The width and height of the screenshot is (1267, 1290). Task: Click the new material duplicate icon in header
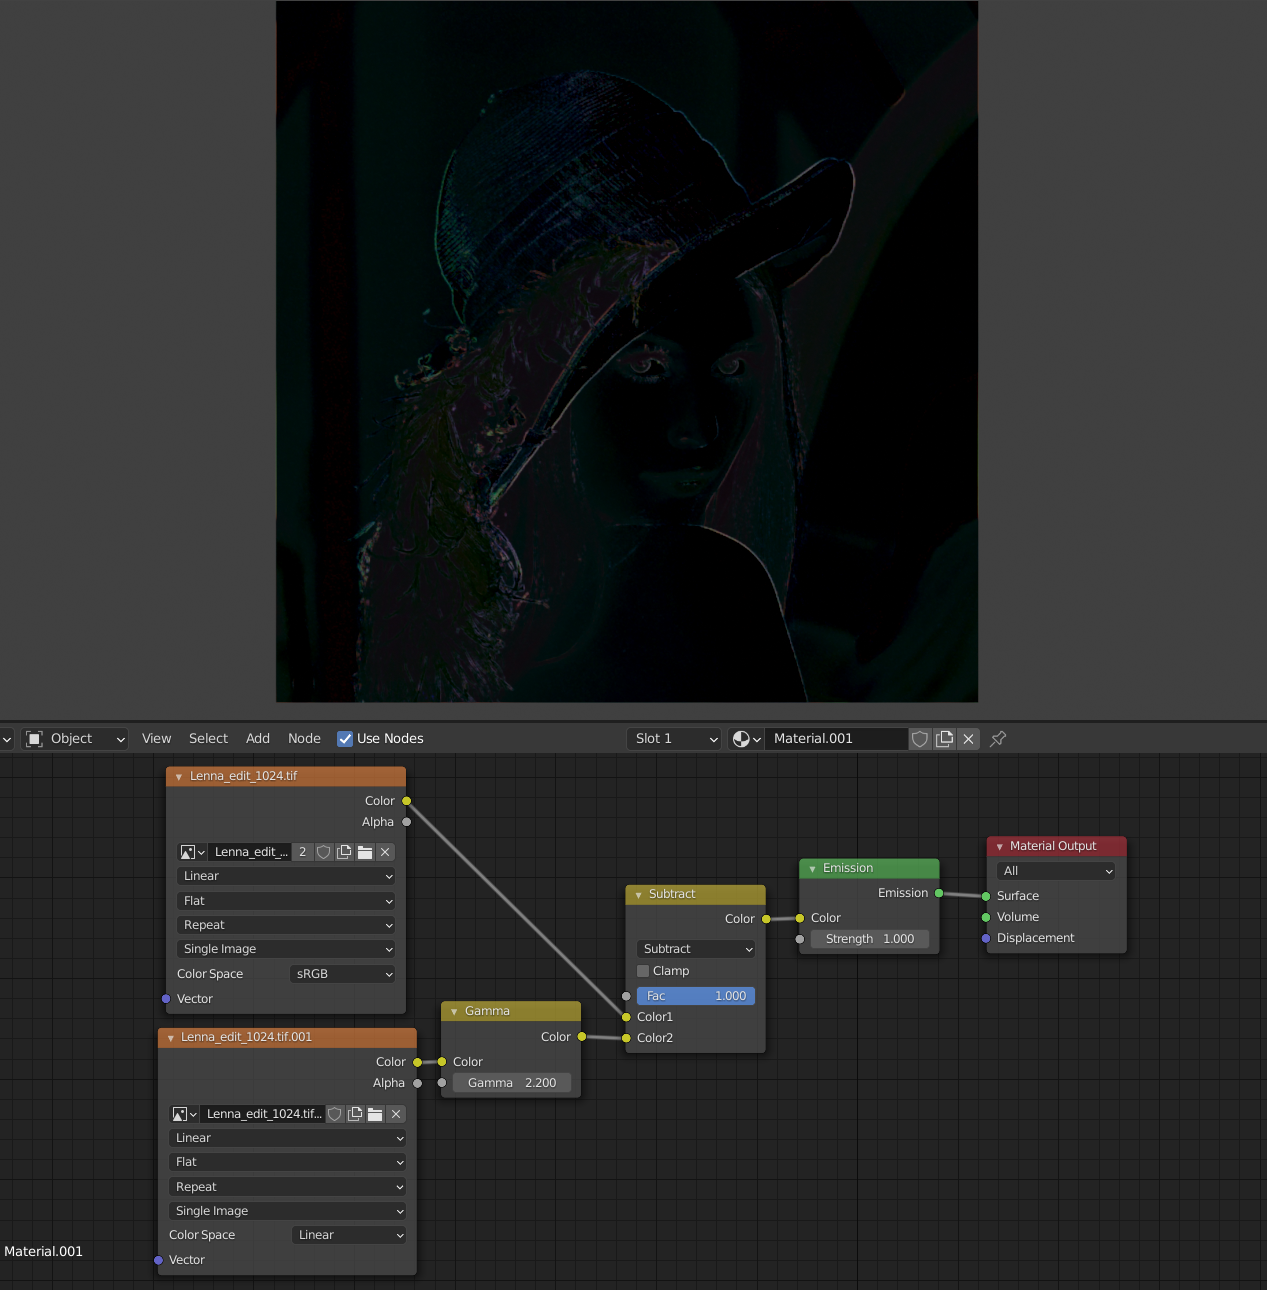tap(944, 739)
